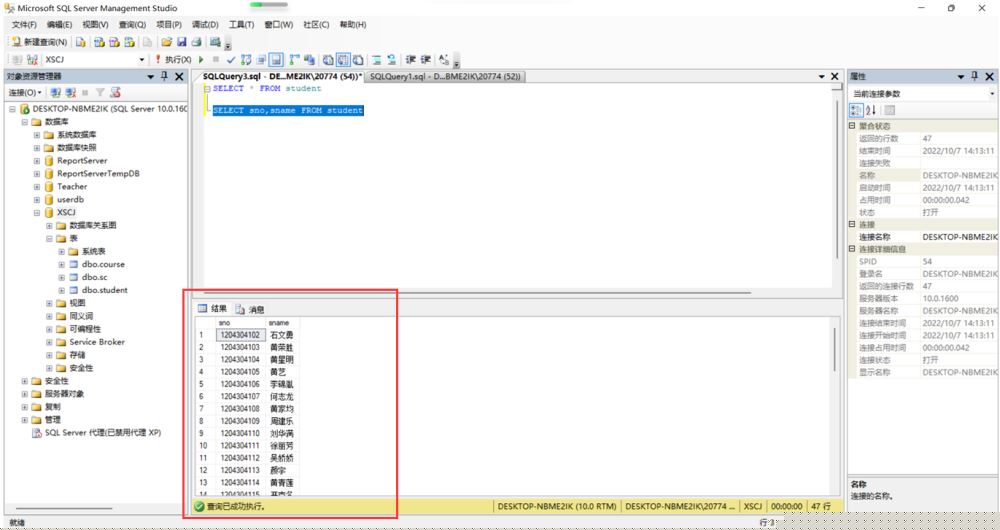1000x530 pixels.
Task: Switch to the 消息 results tab
Action: coord(250,309)
